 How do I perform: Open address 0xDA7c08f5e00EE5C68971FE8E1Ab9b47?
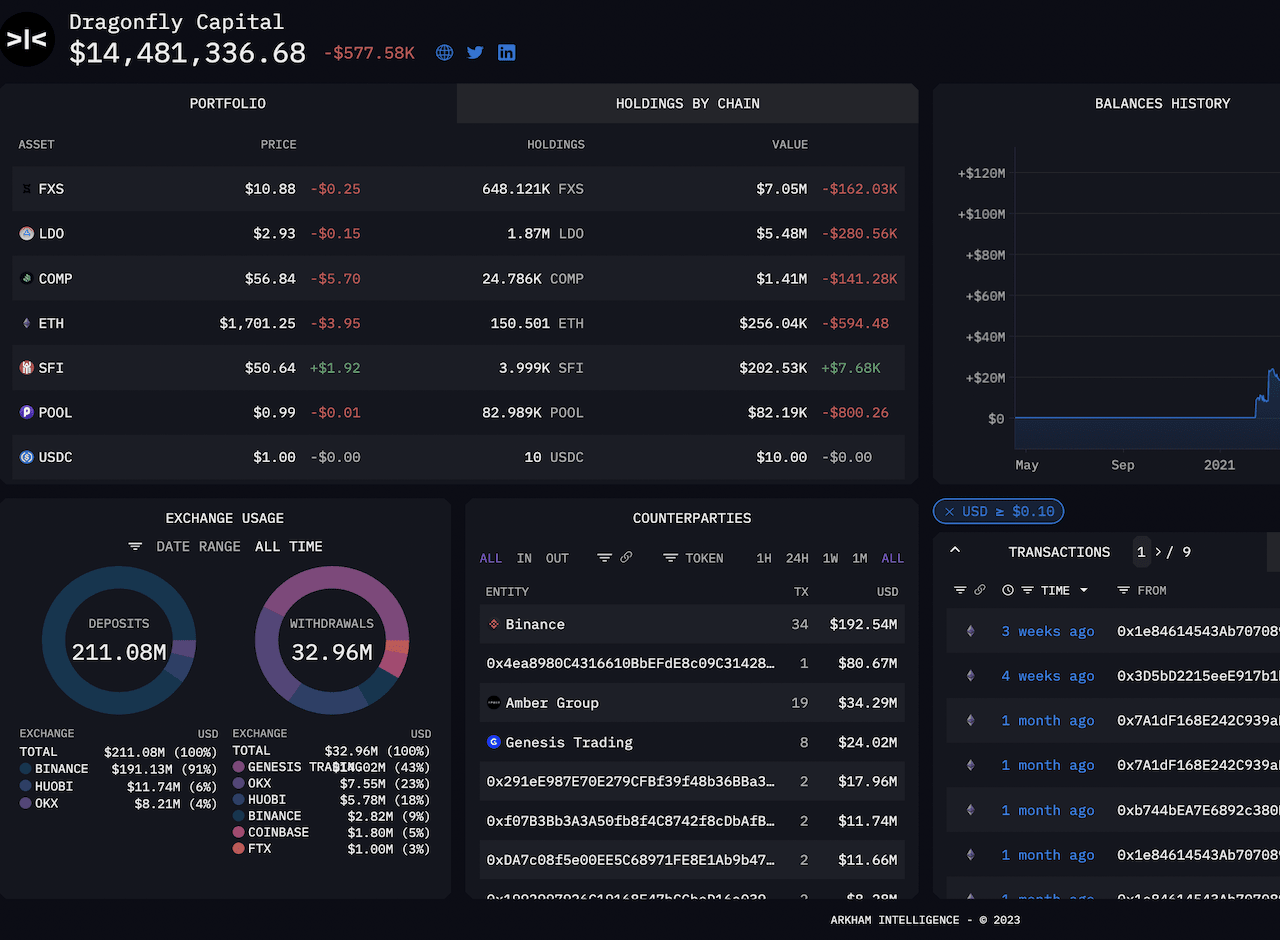pos(631,860)
